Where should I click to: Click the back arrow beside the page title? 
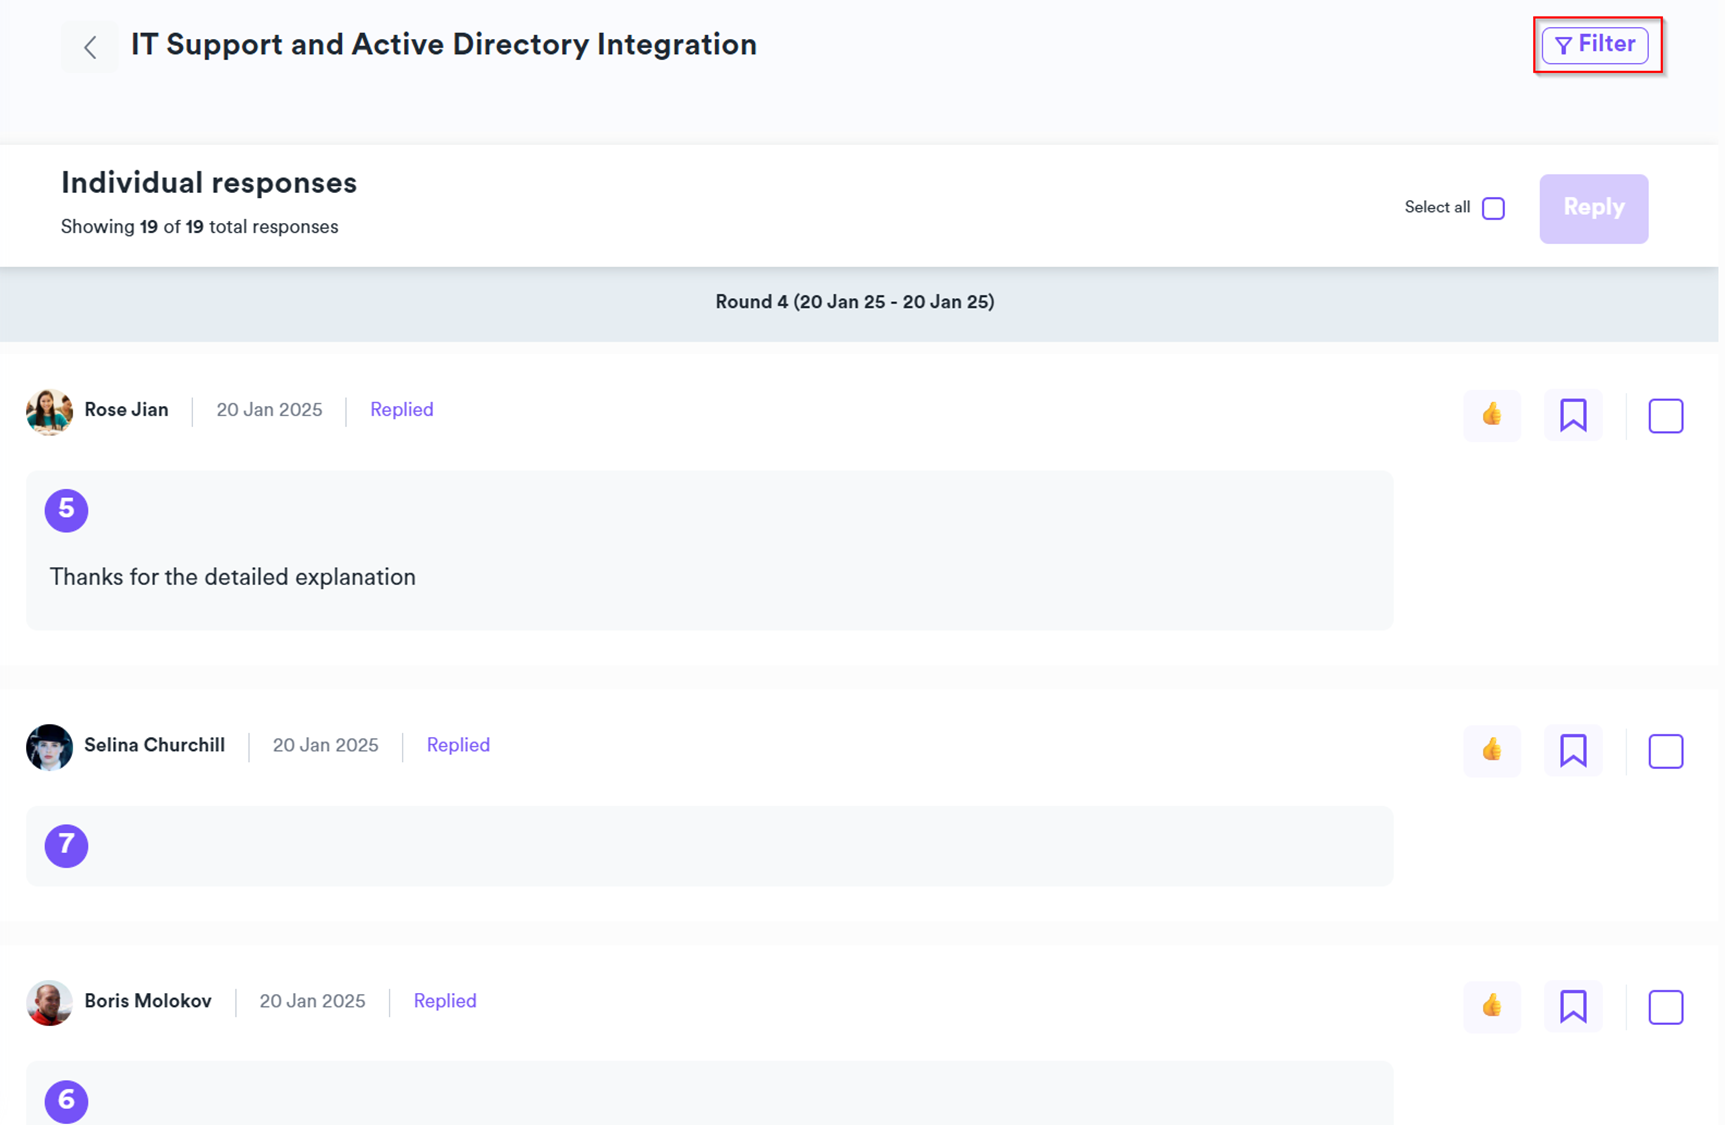point(90,47)
